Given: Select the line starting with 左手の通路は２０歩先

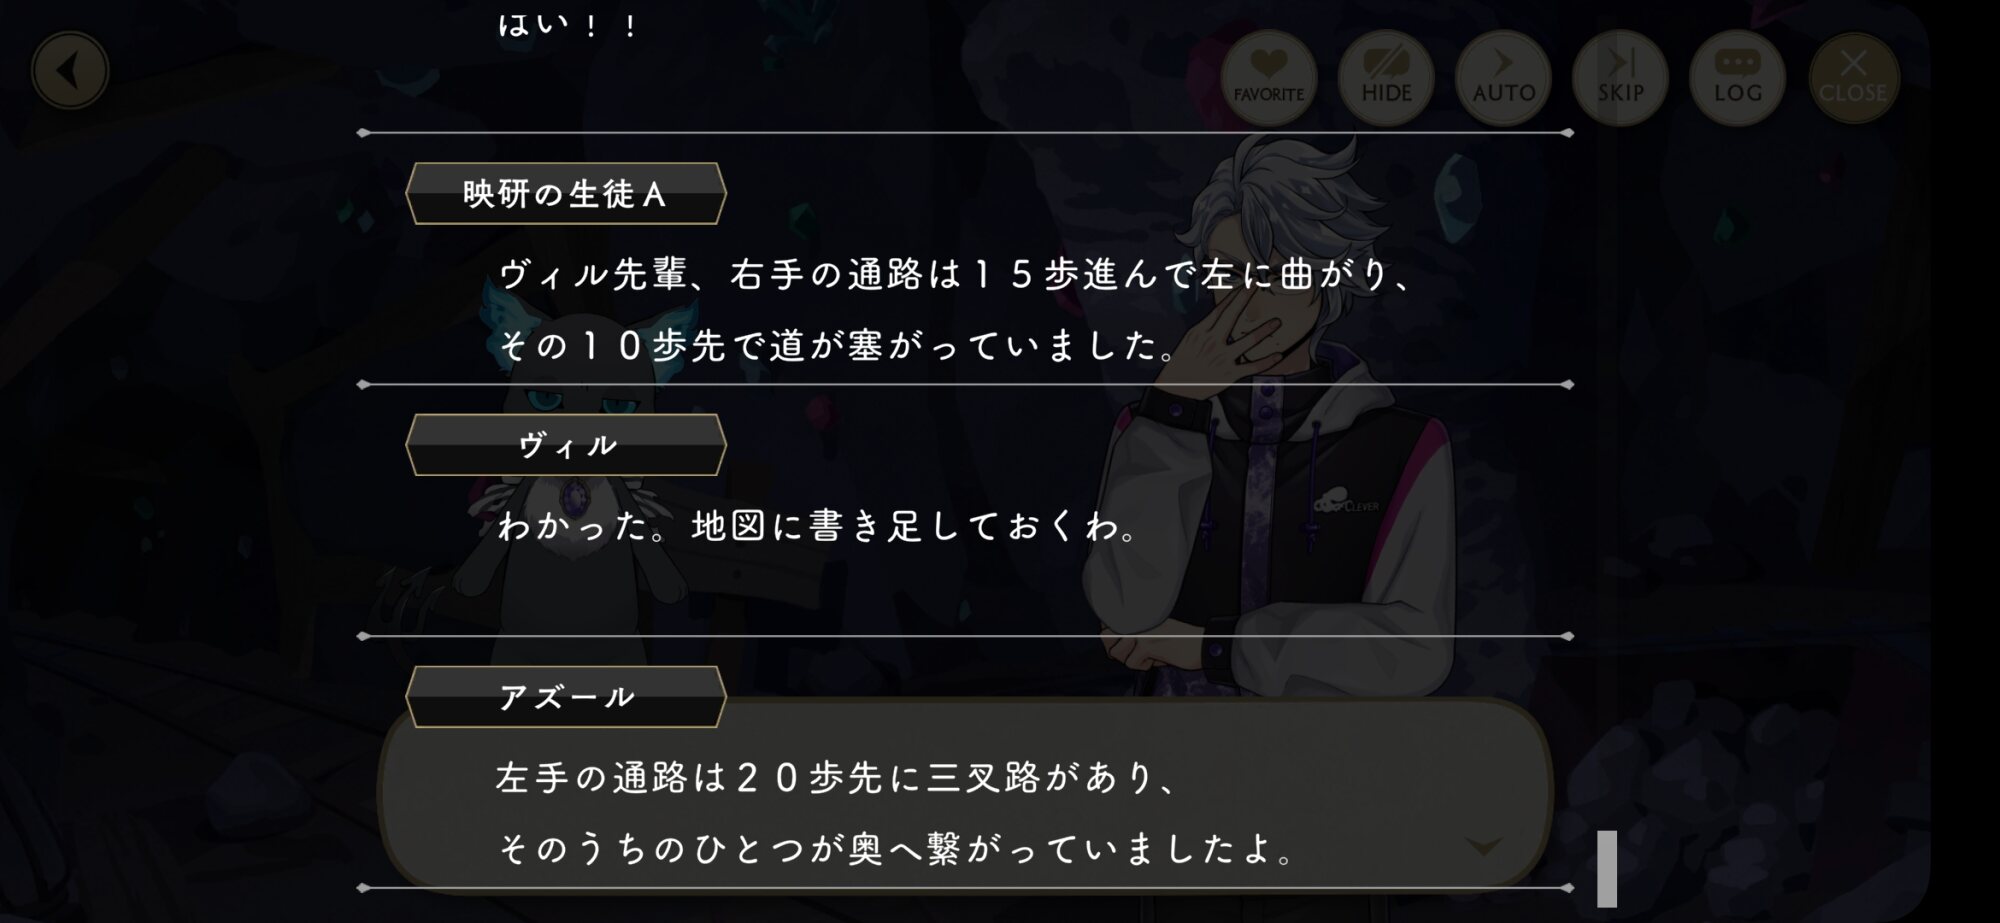Looking at the screenshot, I should [x=838, y=777].
